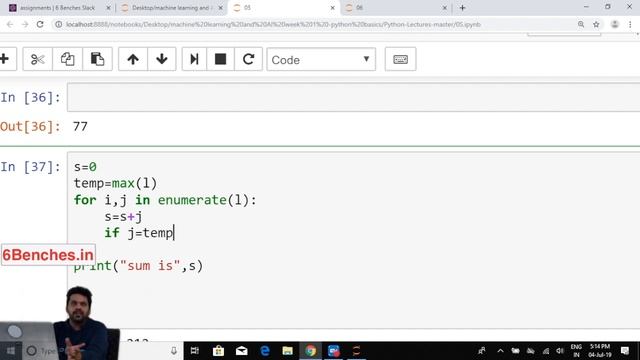Open the Mail app on the taskbar
The image size is (640, 360).
(242, 351)
